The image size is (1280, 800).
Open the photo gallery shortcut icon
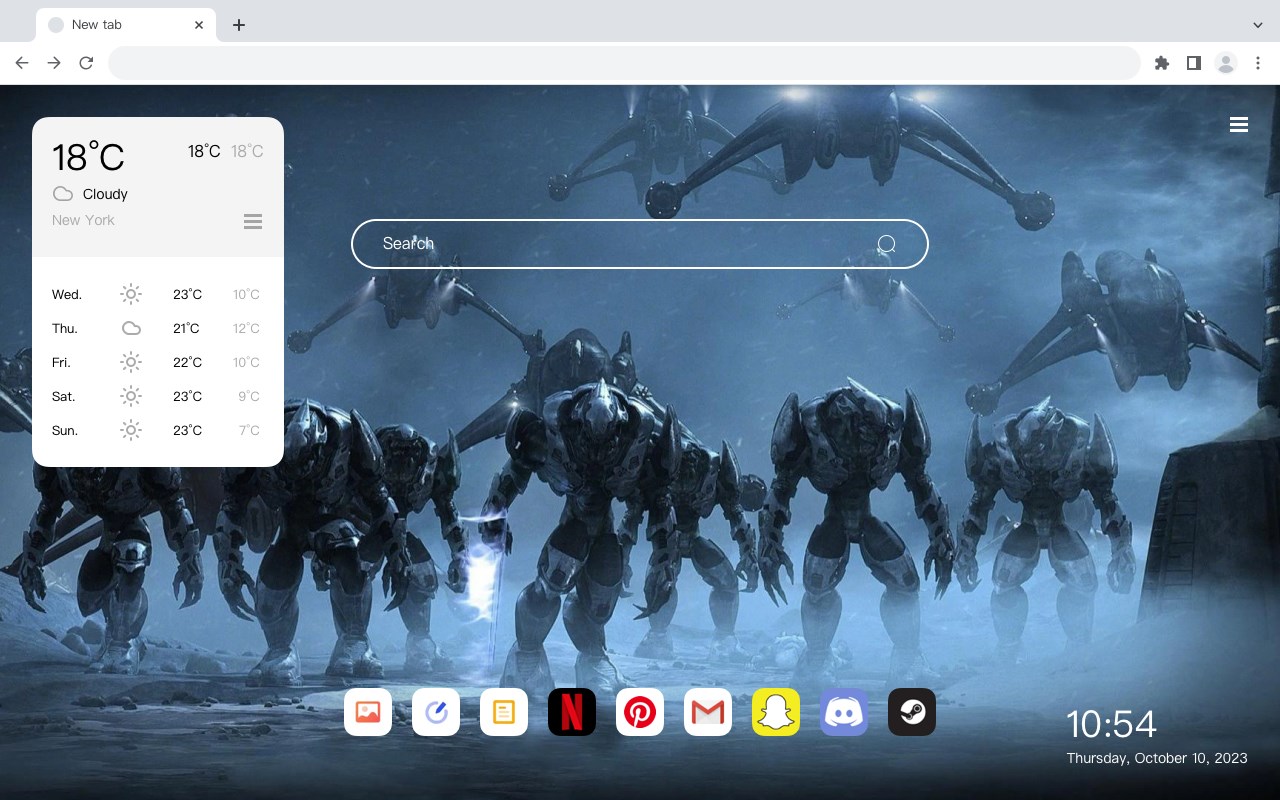pyautogui.click(x=368, y=712)
